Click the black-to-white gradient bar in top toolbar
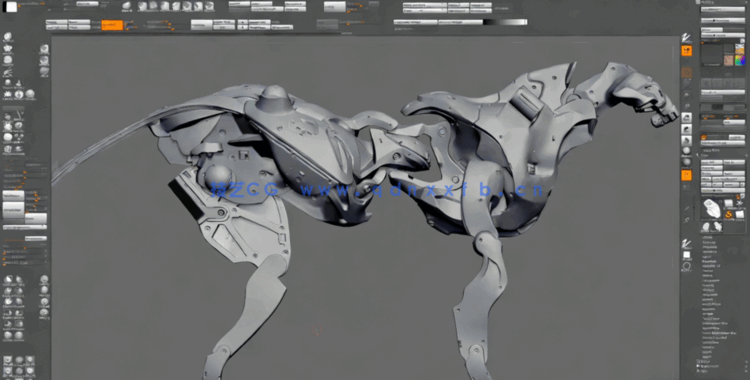750x380 pixels. click(505, 22)
